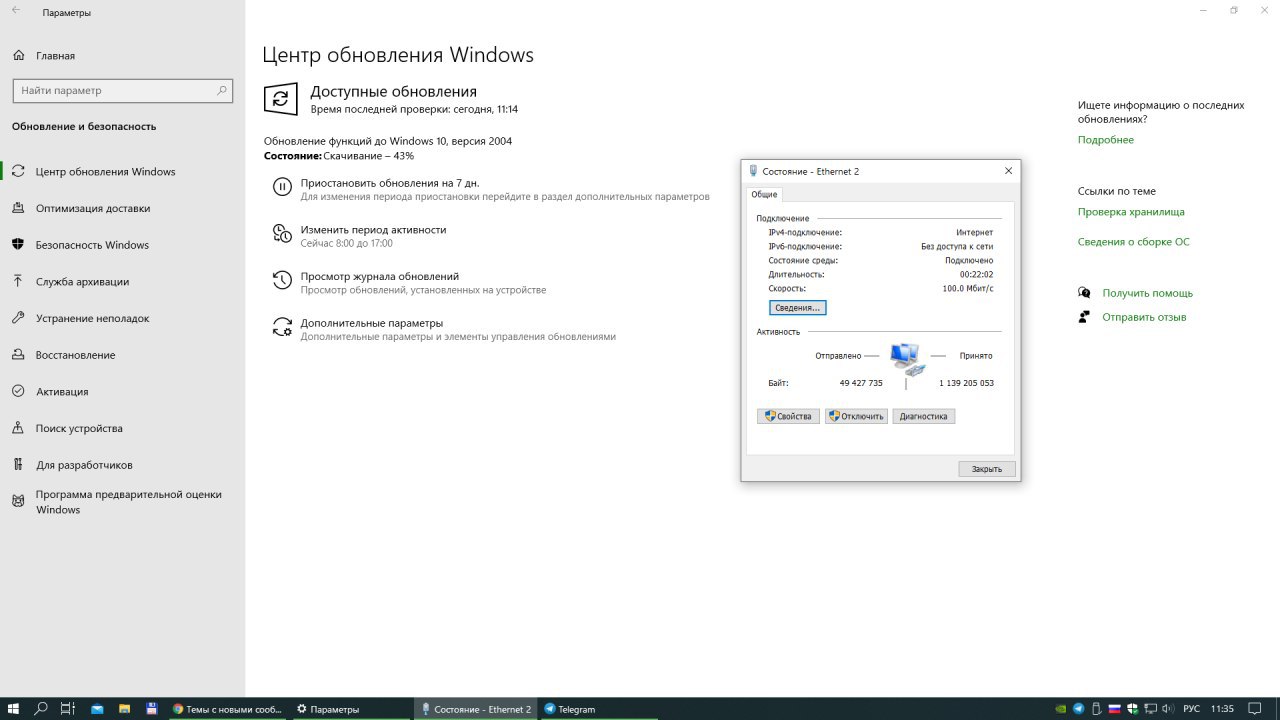
Task: Click the search magnifier in Найти параметр
Action: pos(222,90)
